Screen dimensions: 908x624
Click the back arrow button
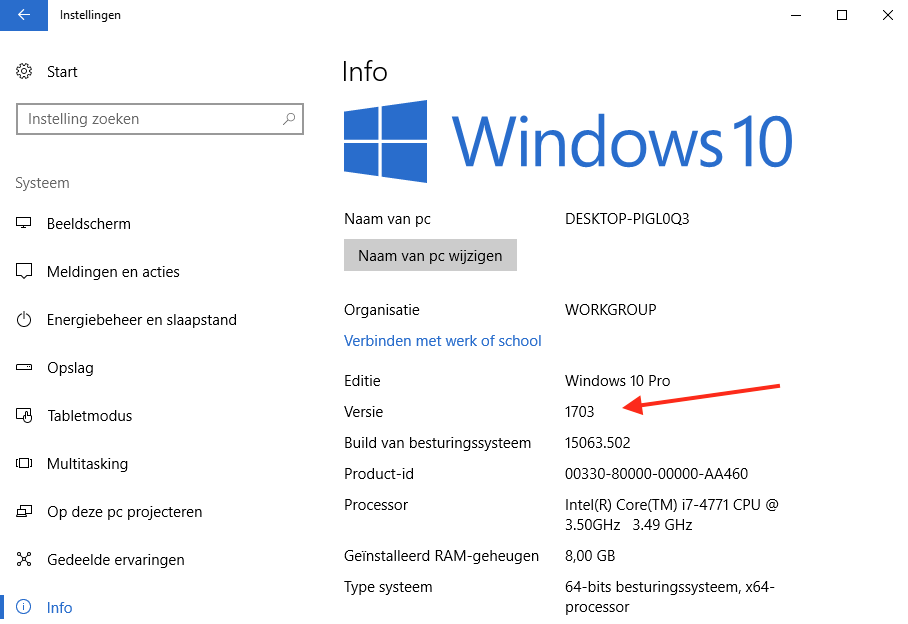24,15
